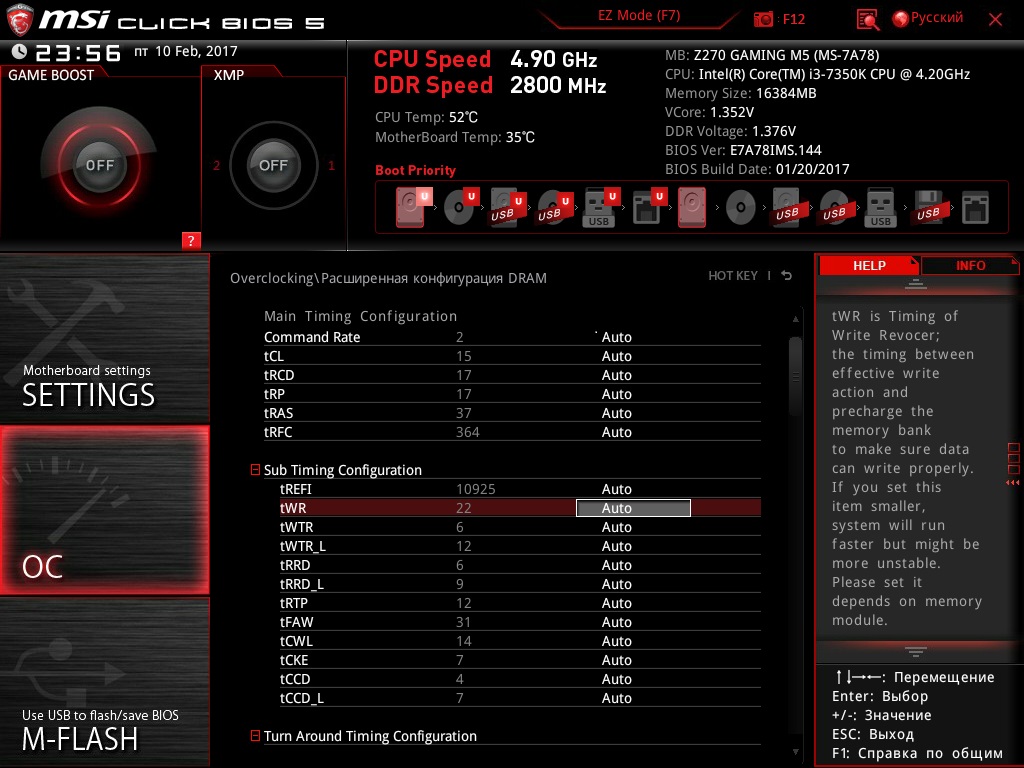Switch to EZ Mode (F7)
Screen dimensions: 1024x768
pyautogui.click(x=639, y=16)
